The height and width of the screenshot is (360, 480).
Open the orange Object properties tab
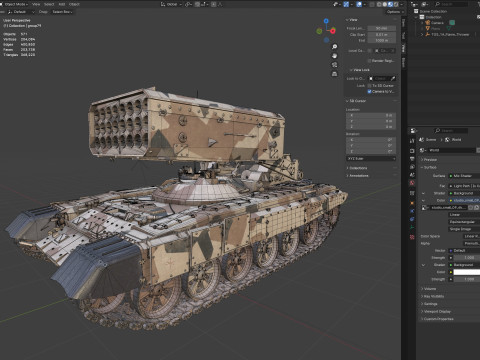click(x=412, y=203)
